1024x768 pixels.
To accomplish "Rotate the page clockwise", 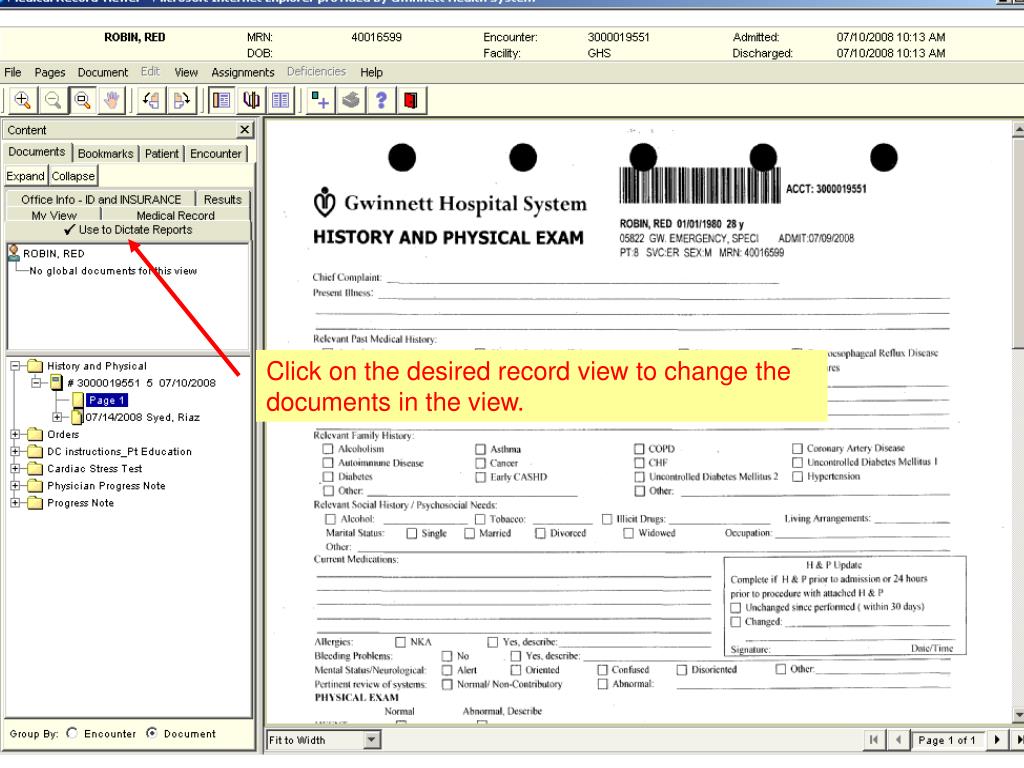I will pos(182,100).
